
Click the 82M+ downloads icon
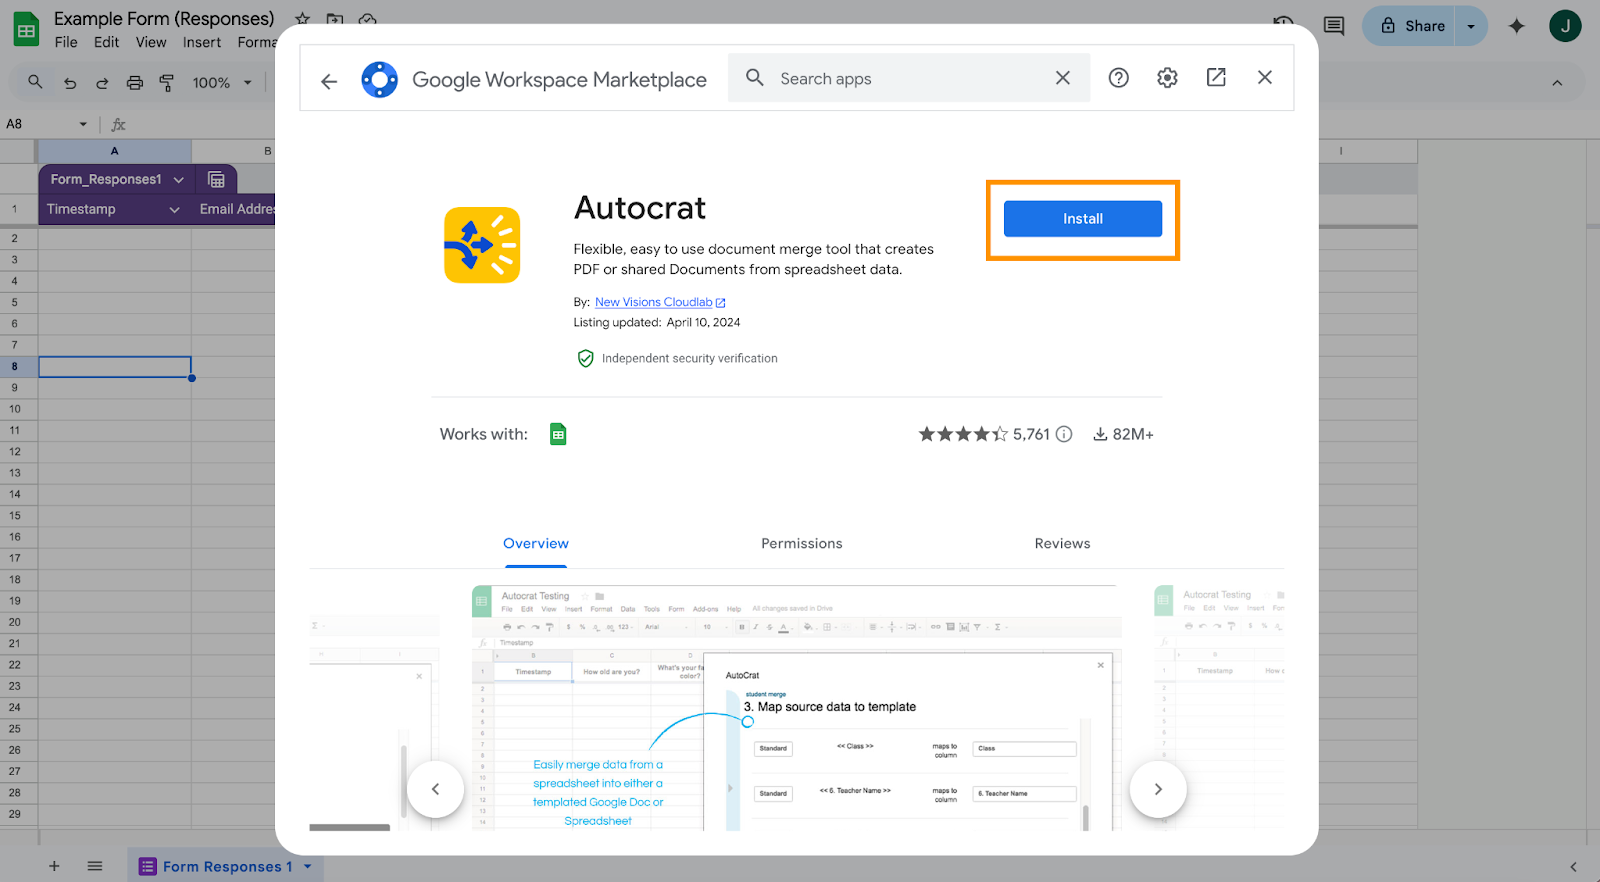(1100, 434)
